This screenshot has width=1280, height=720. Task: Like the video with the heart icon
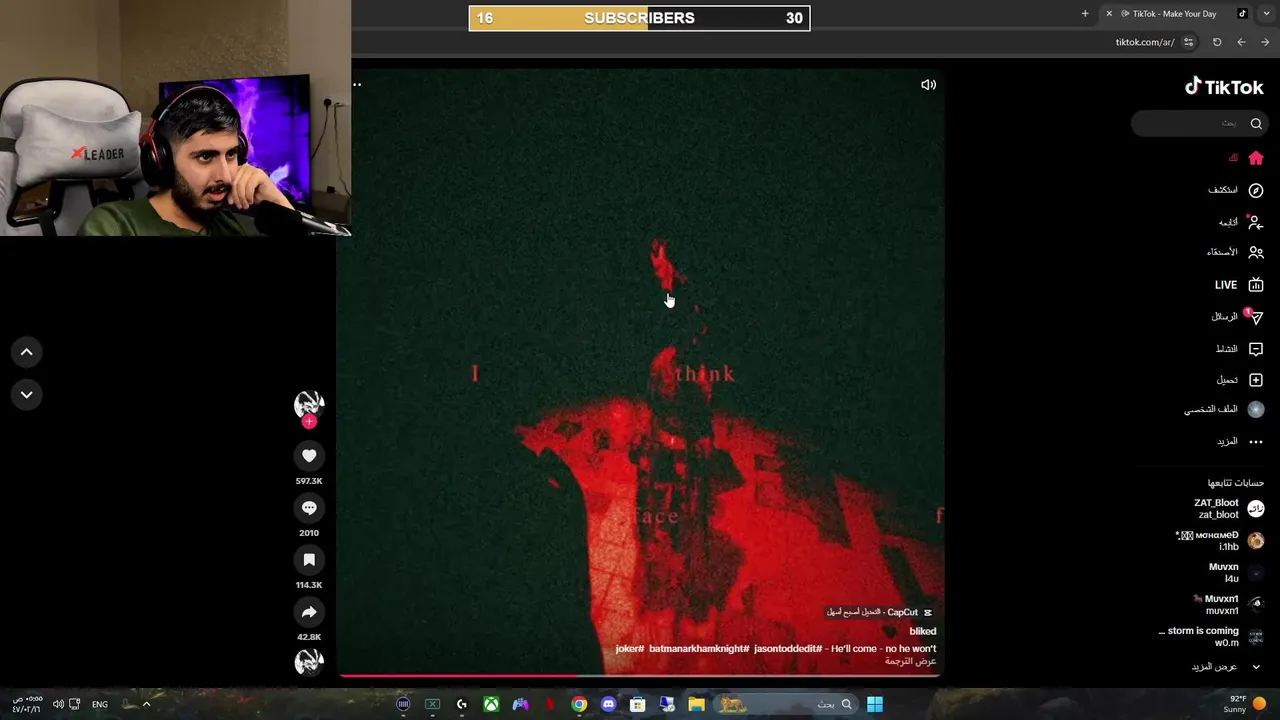pyautogui.click(x=309, y=456)
